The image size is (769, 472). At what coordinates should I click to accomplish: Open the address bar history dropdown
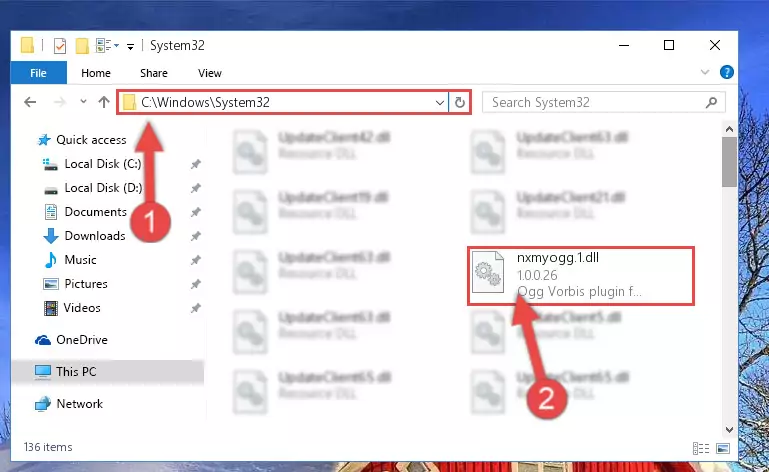pyautogui.click(x=439, y=103)
